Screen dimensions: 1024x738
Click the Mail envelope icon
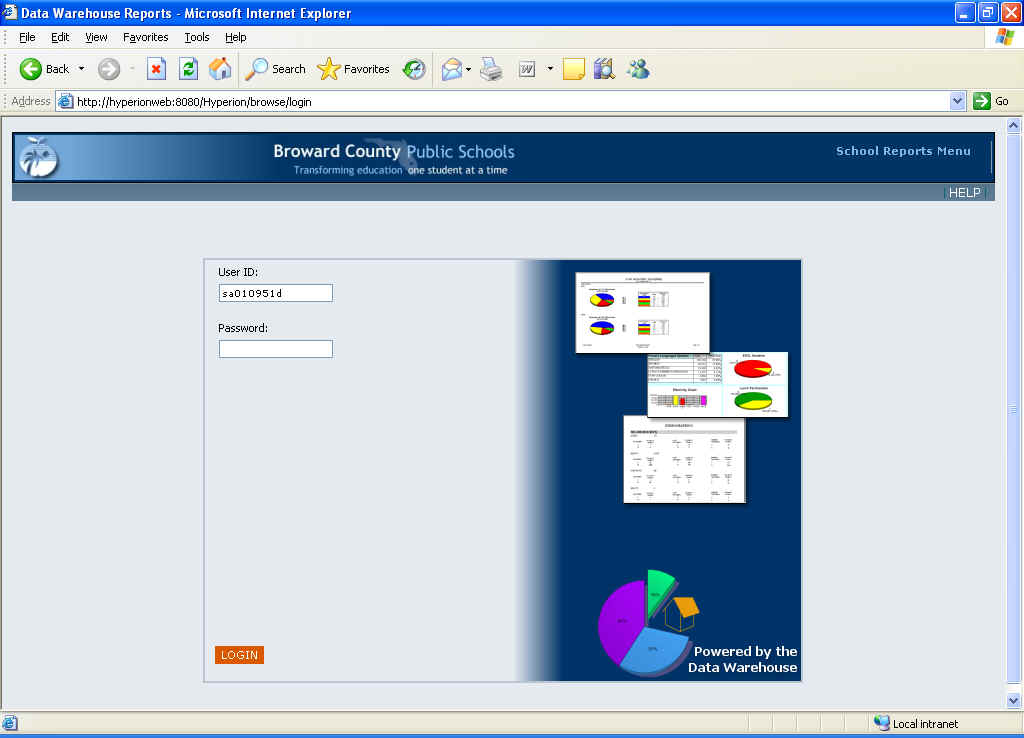tap(452, 69)
